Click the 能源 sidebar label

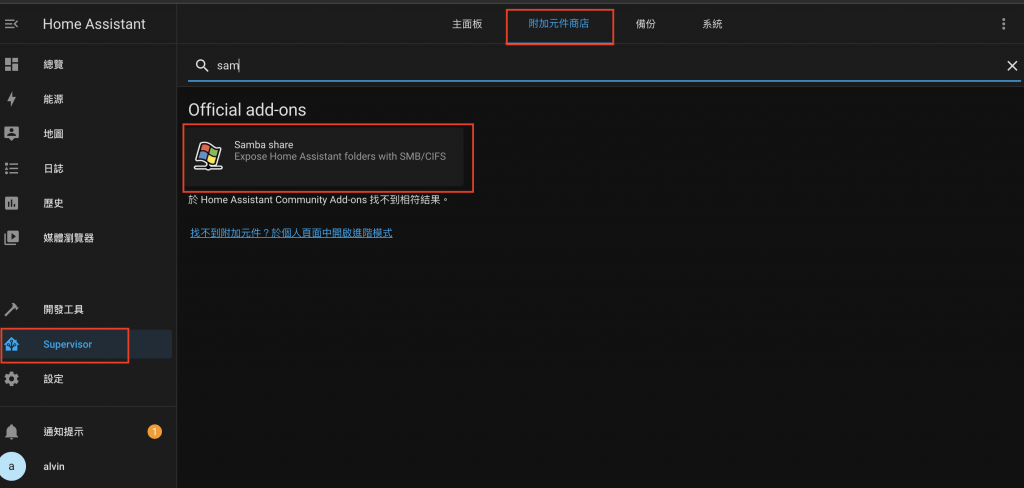[x=54, y=99]
